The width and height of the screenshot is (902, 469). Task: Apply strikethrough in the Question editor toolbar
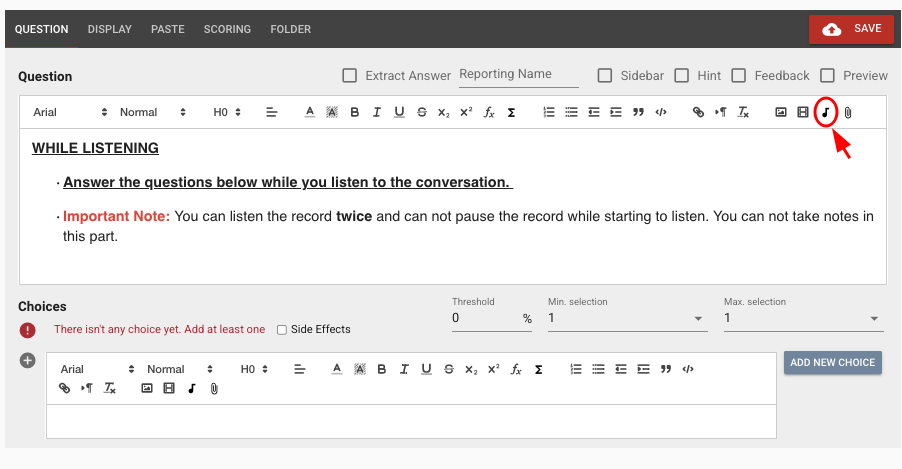(422, 112)
